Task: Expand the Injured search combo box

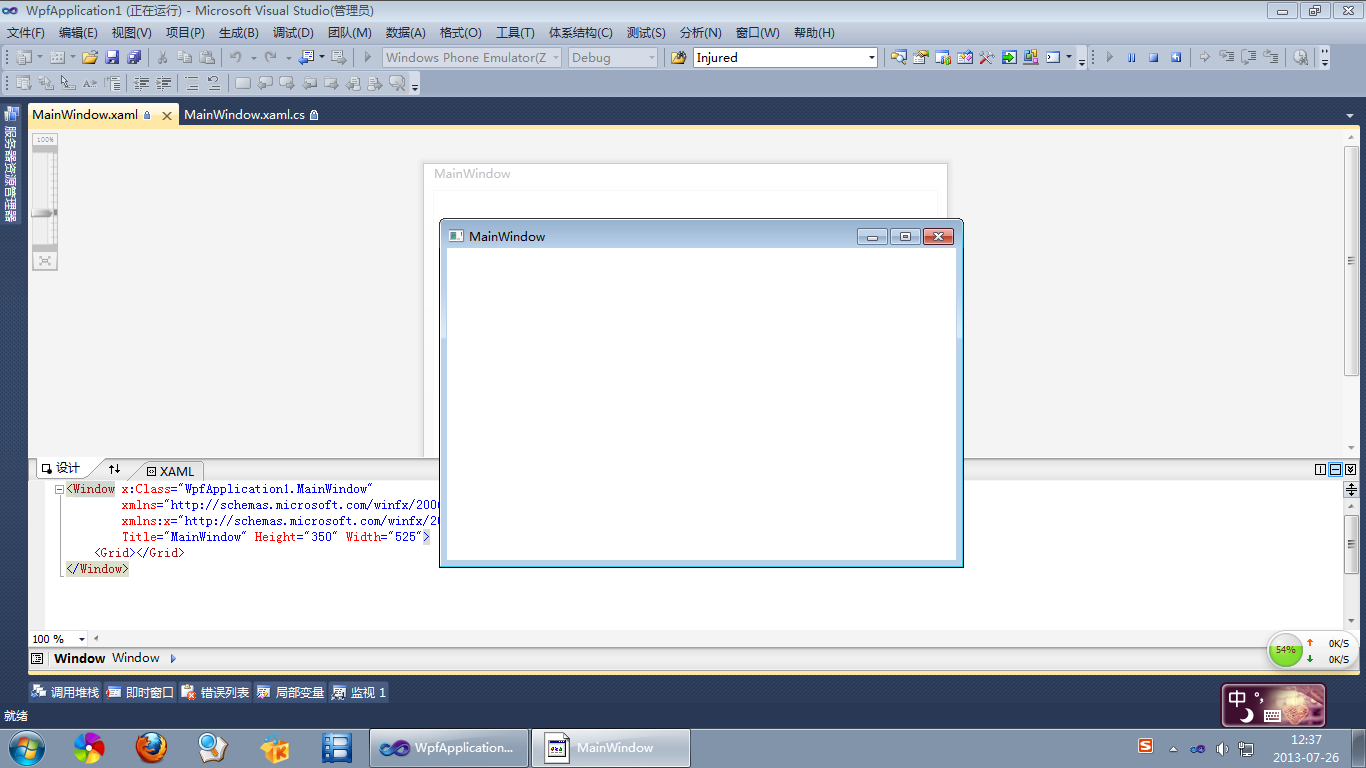Action: tap(871, 58)
